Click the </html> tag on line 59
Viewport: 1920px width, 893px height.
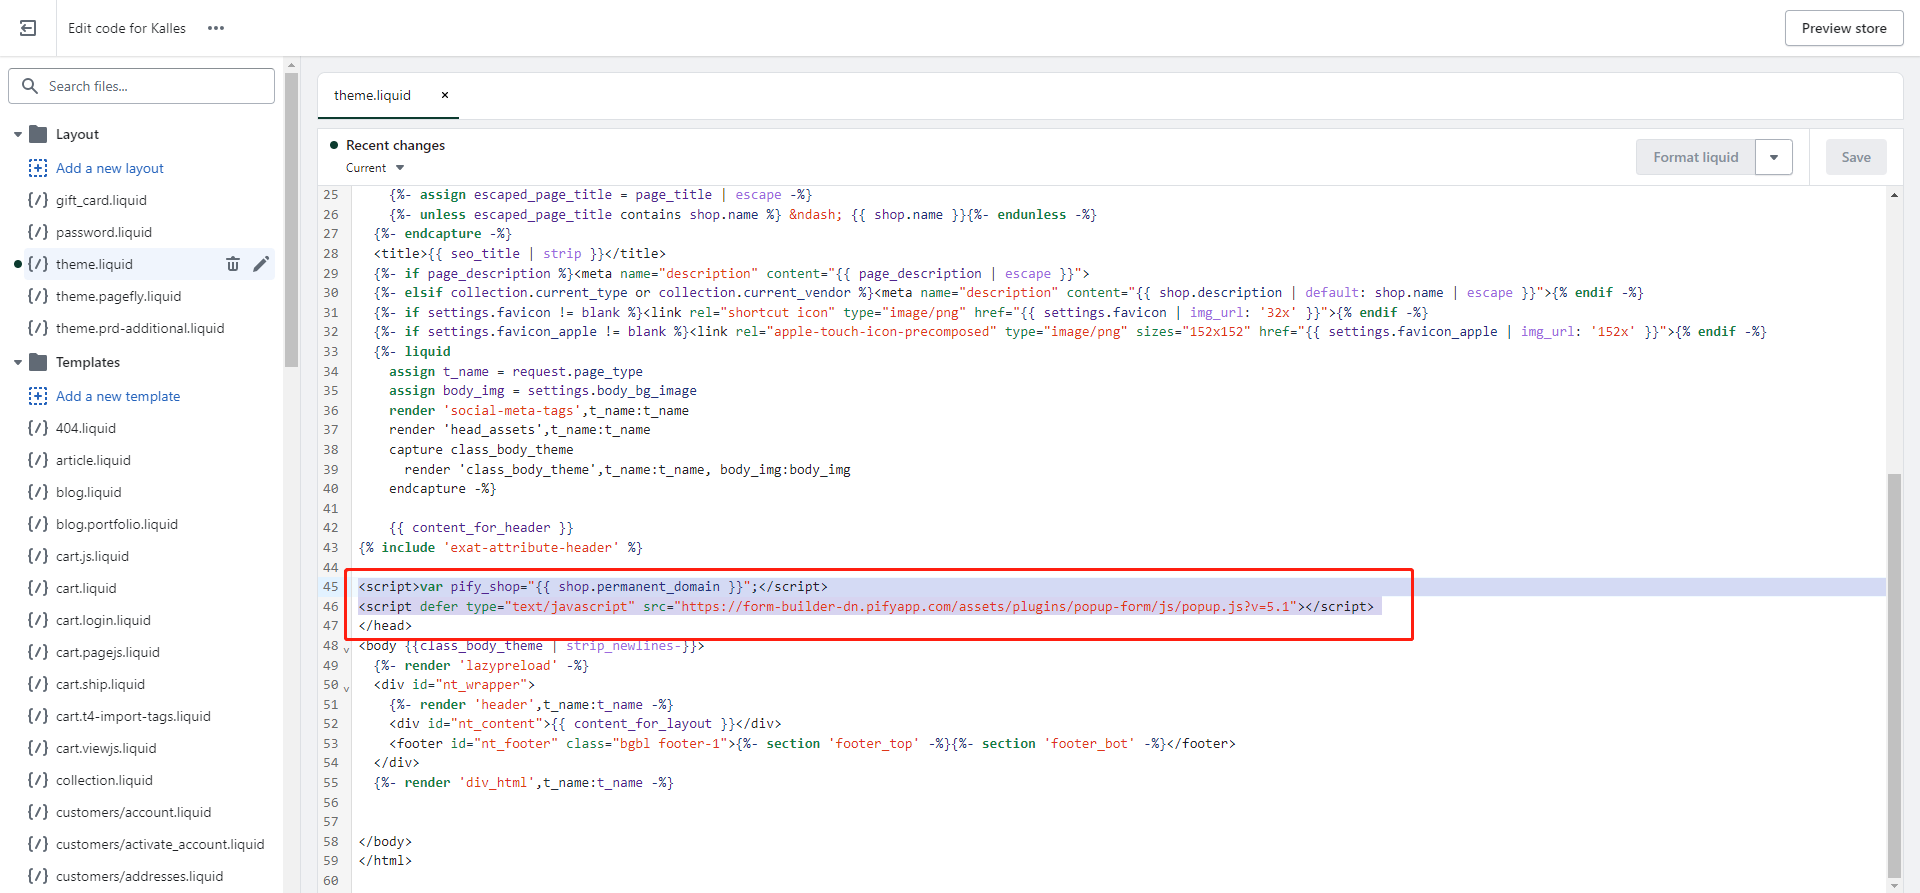[x=385, y=861]
